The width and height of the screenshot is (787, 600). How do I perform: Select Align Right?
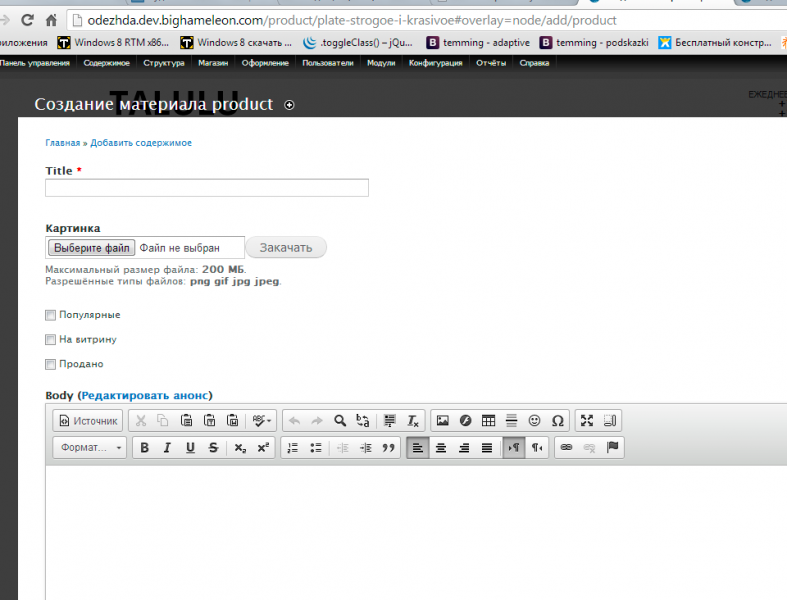click(x=464, y=447)
